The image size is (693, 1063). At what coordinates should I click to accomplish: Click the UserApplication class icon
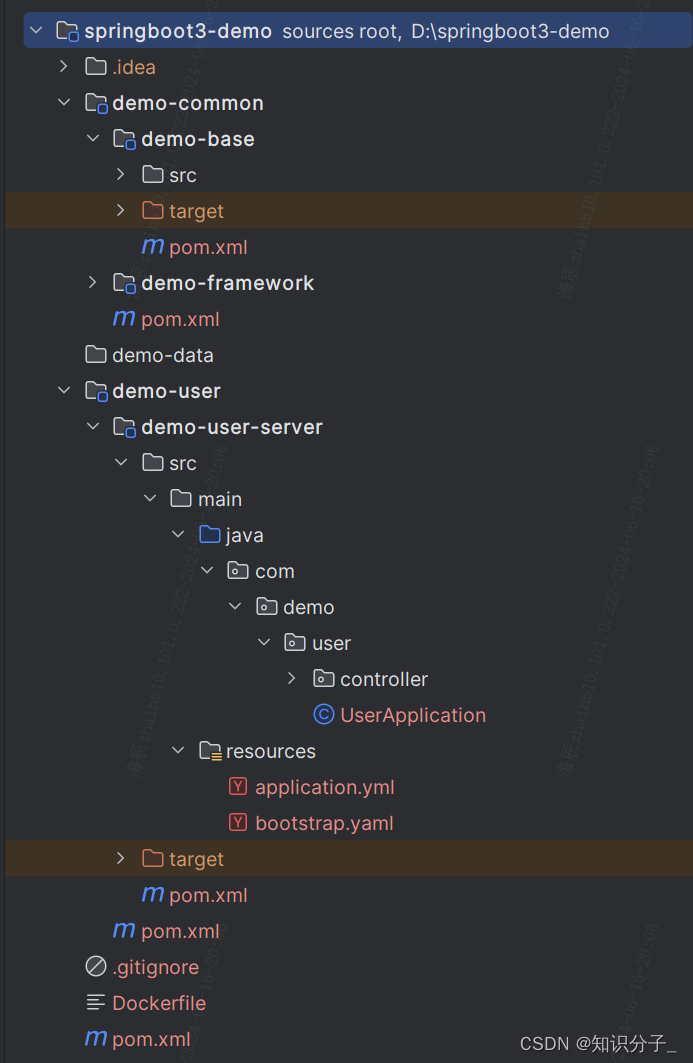coord(323,714)
